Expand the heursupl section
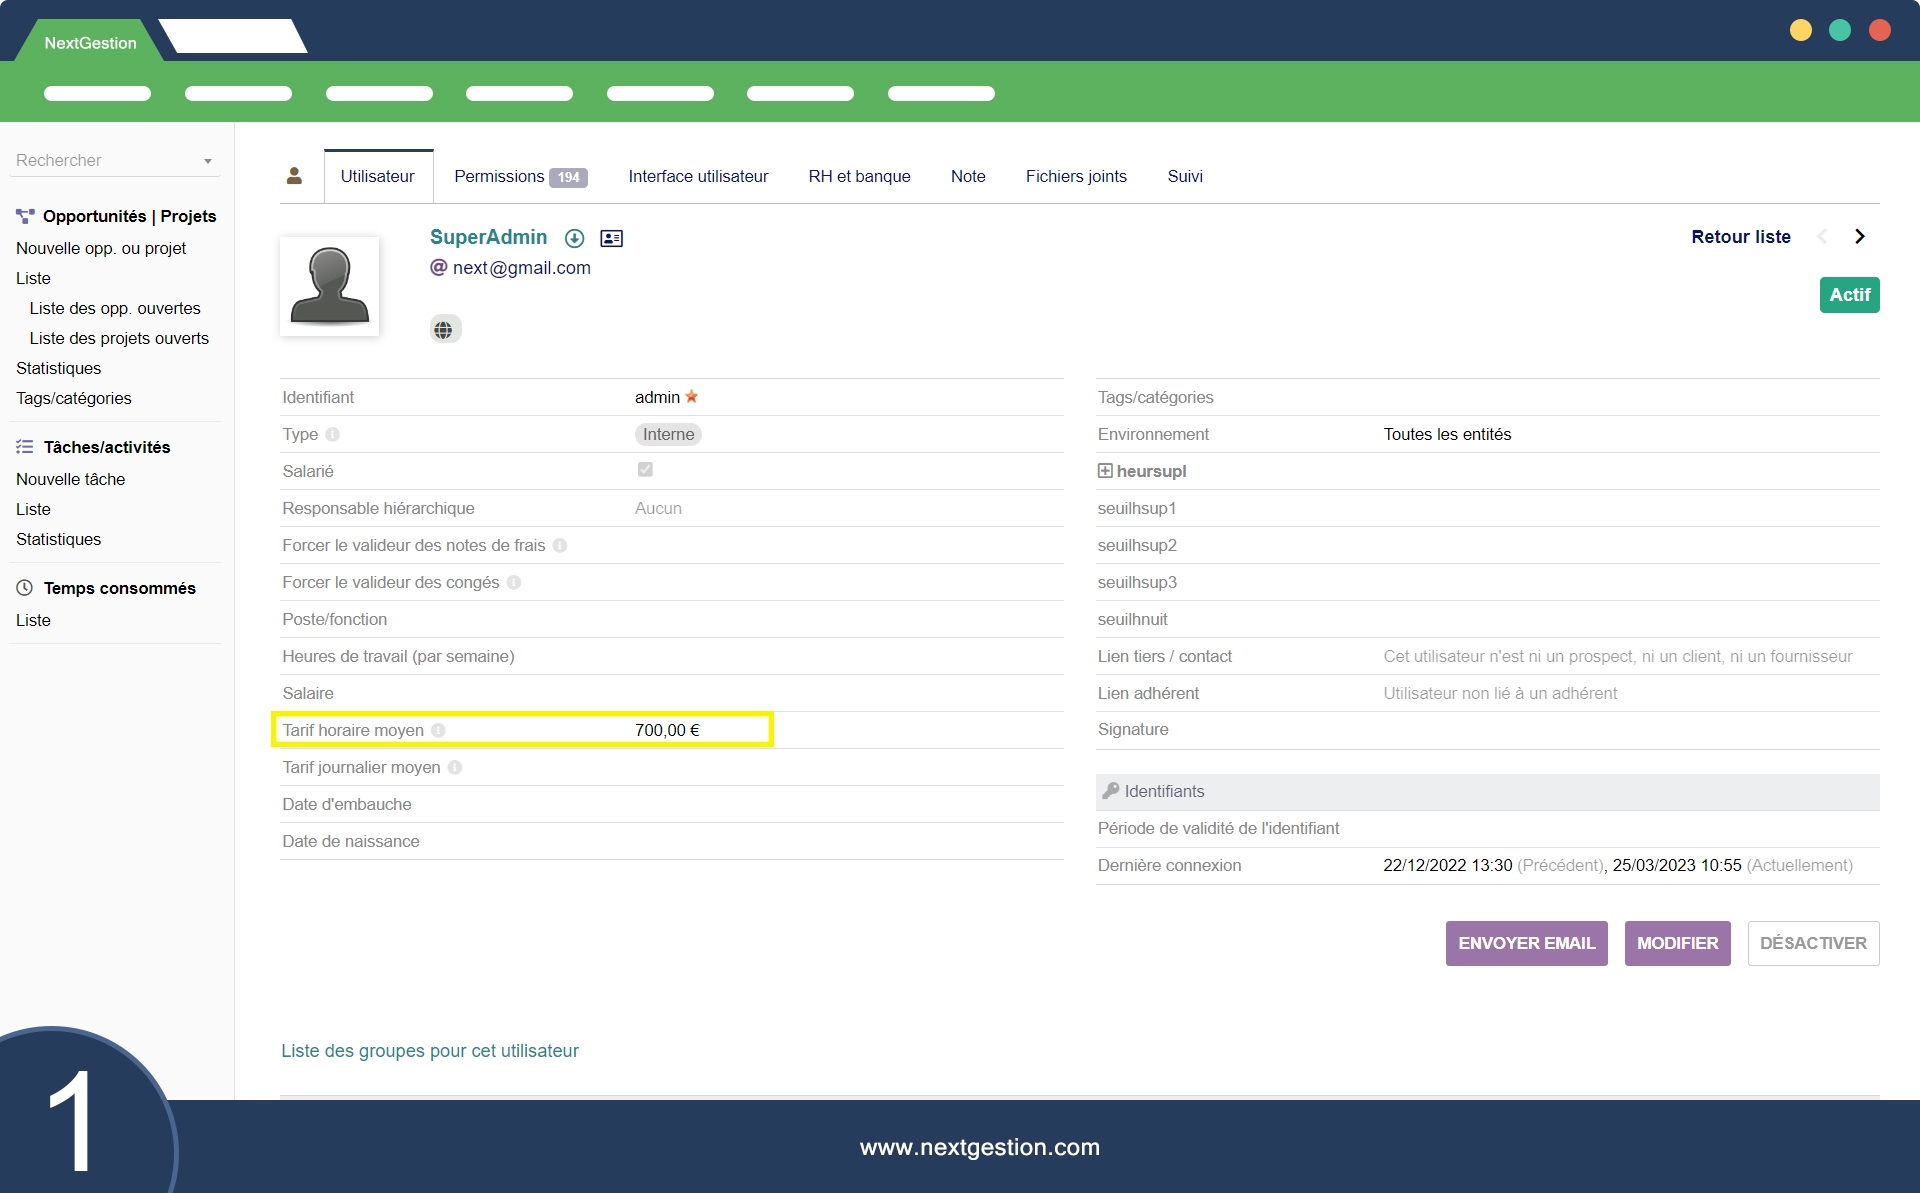 pyautogui.click(x=1105, y=471)
